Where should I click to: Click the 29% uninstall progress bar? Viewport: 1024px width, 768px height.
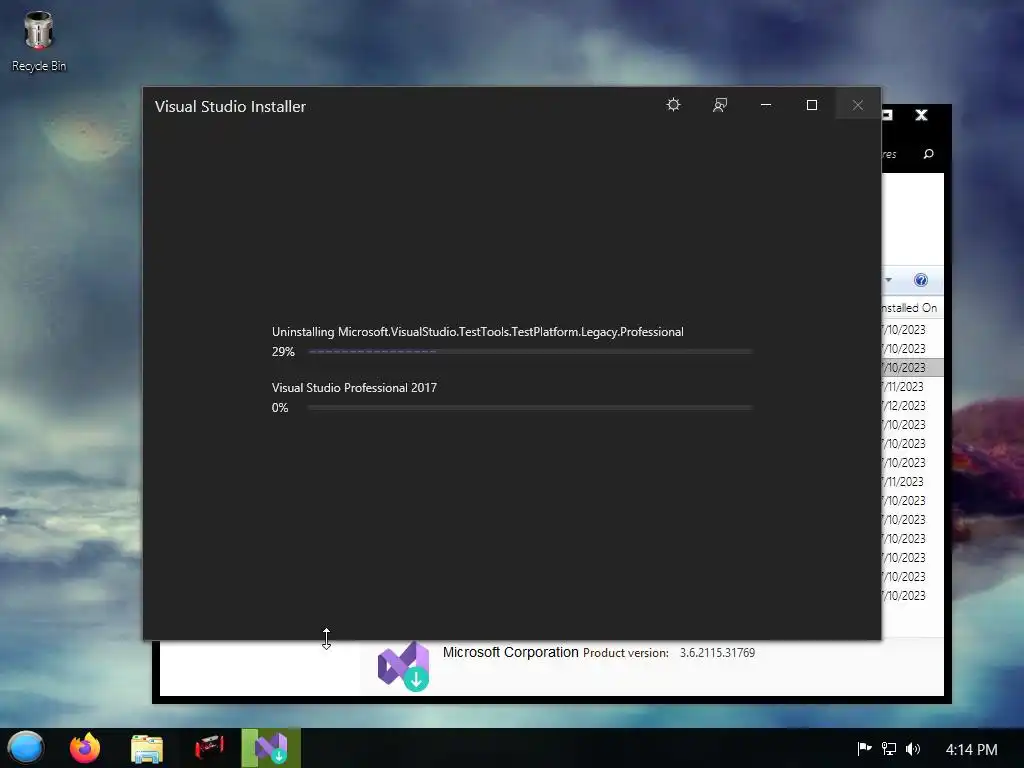pyautogui.click(x=530, y=351)
